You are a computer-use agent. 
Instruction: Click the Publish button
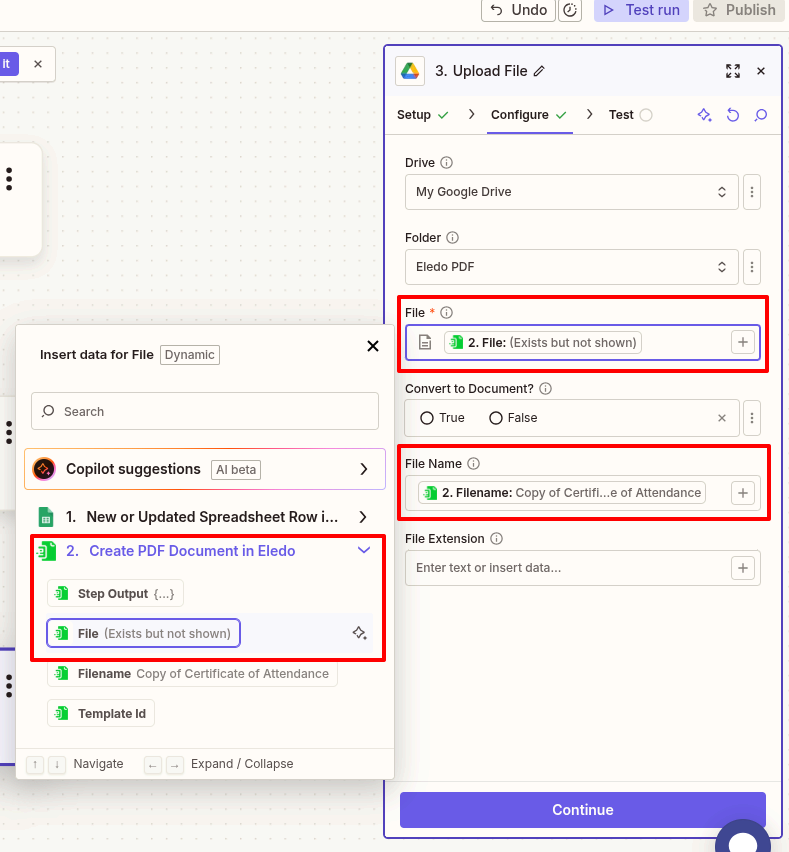(740, 10)
